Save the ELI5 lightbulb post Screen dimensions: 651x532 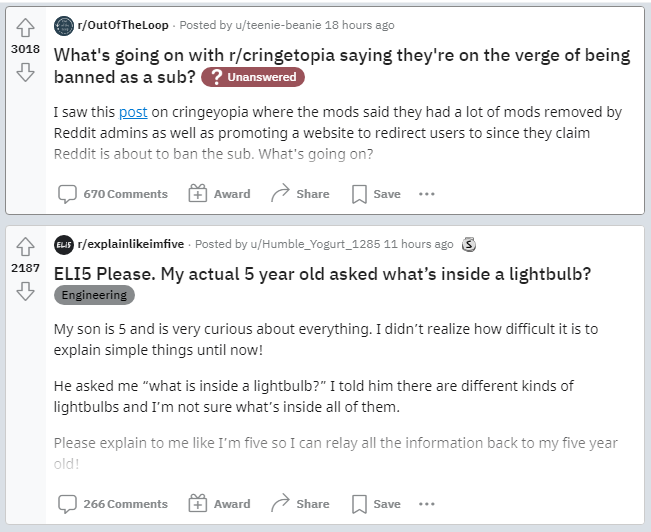pos(376,504)
